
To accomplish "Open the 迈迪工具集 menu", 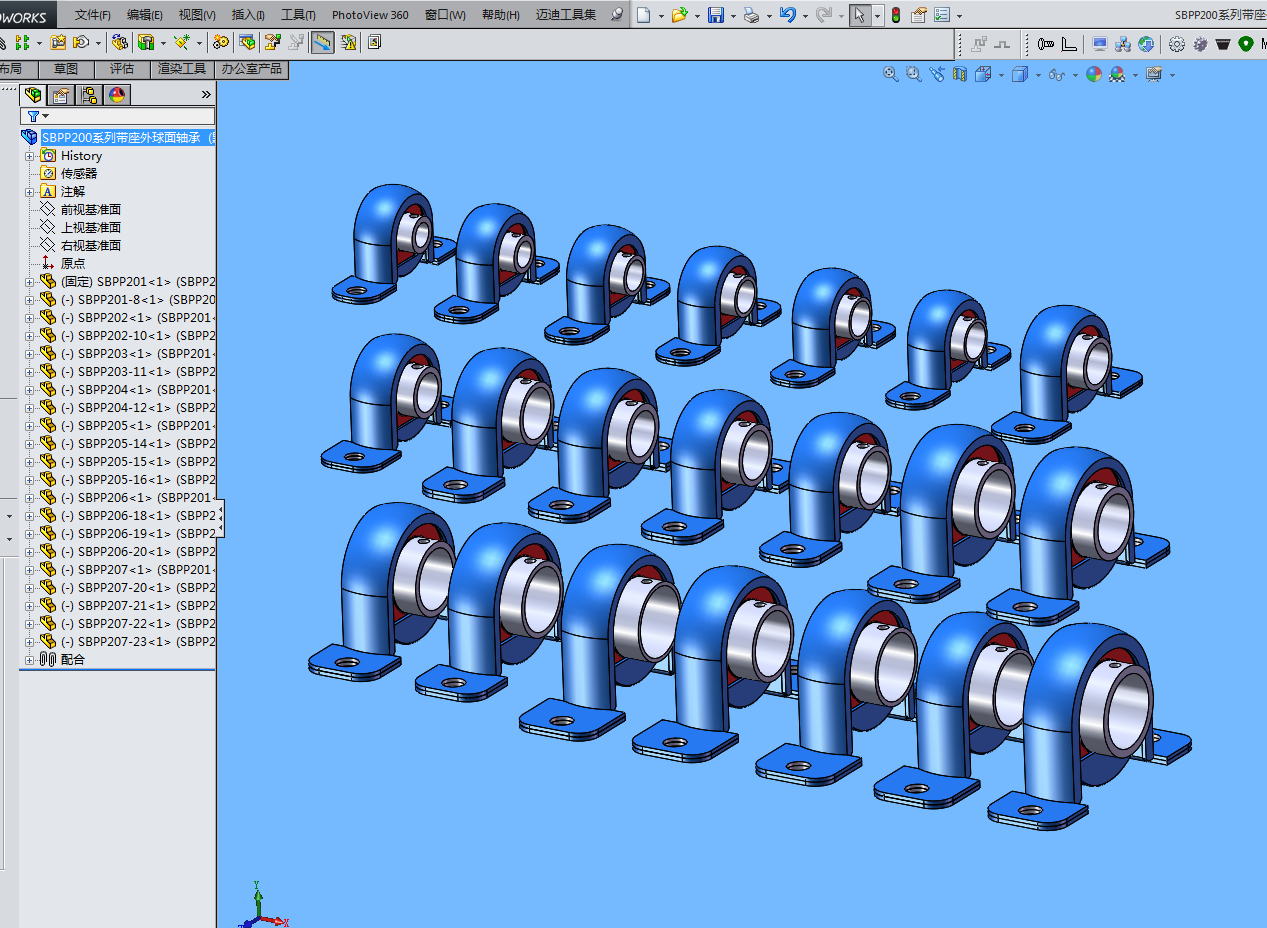I will pos(566,15).
